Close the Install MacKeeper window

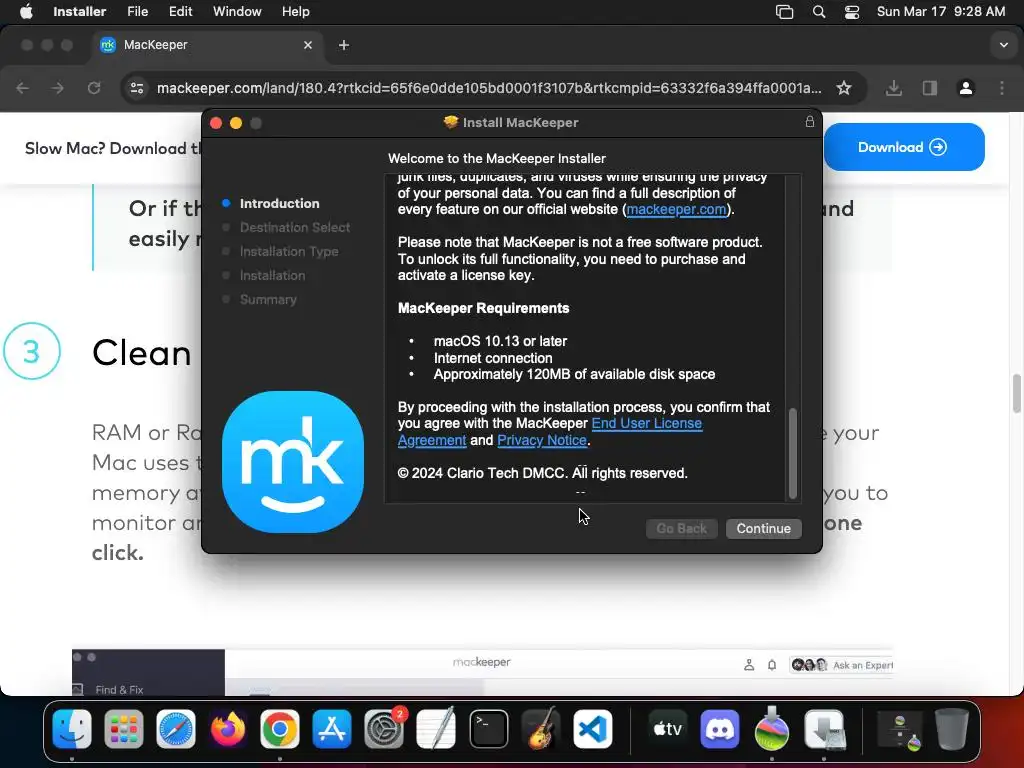pos(216,123)
